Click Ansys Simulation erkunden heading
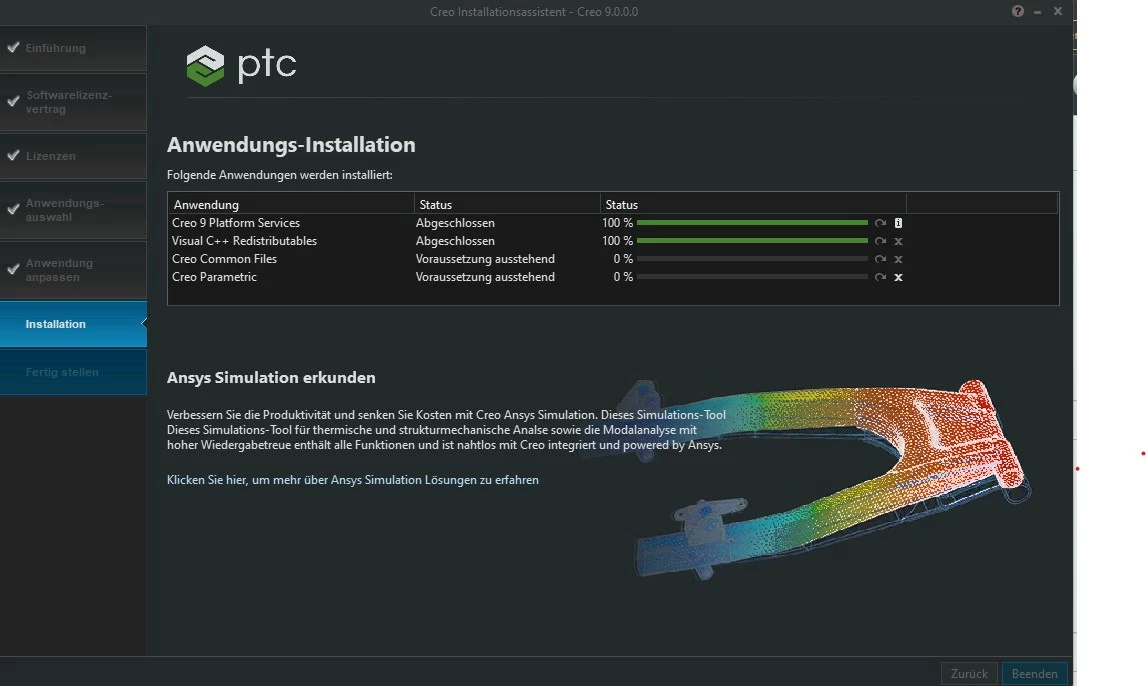This screenshot has width=1146, height=686. pos(271,378)
